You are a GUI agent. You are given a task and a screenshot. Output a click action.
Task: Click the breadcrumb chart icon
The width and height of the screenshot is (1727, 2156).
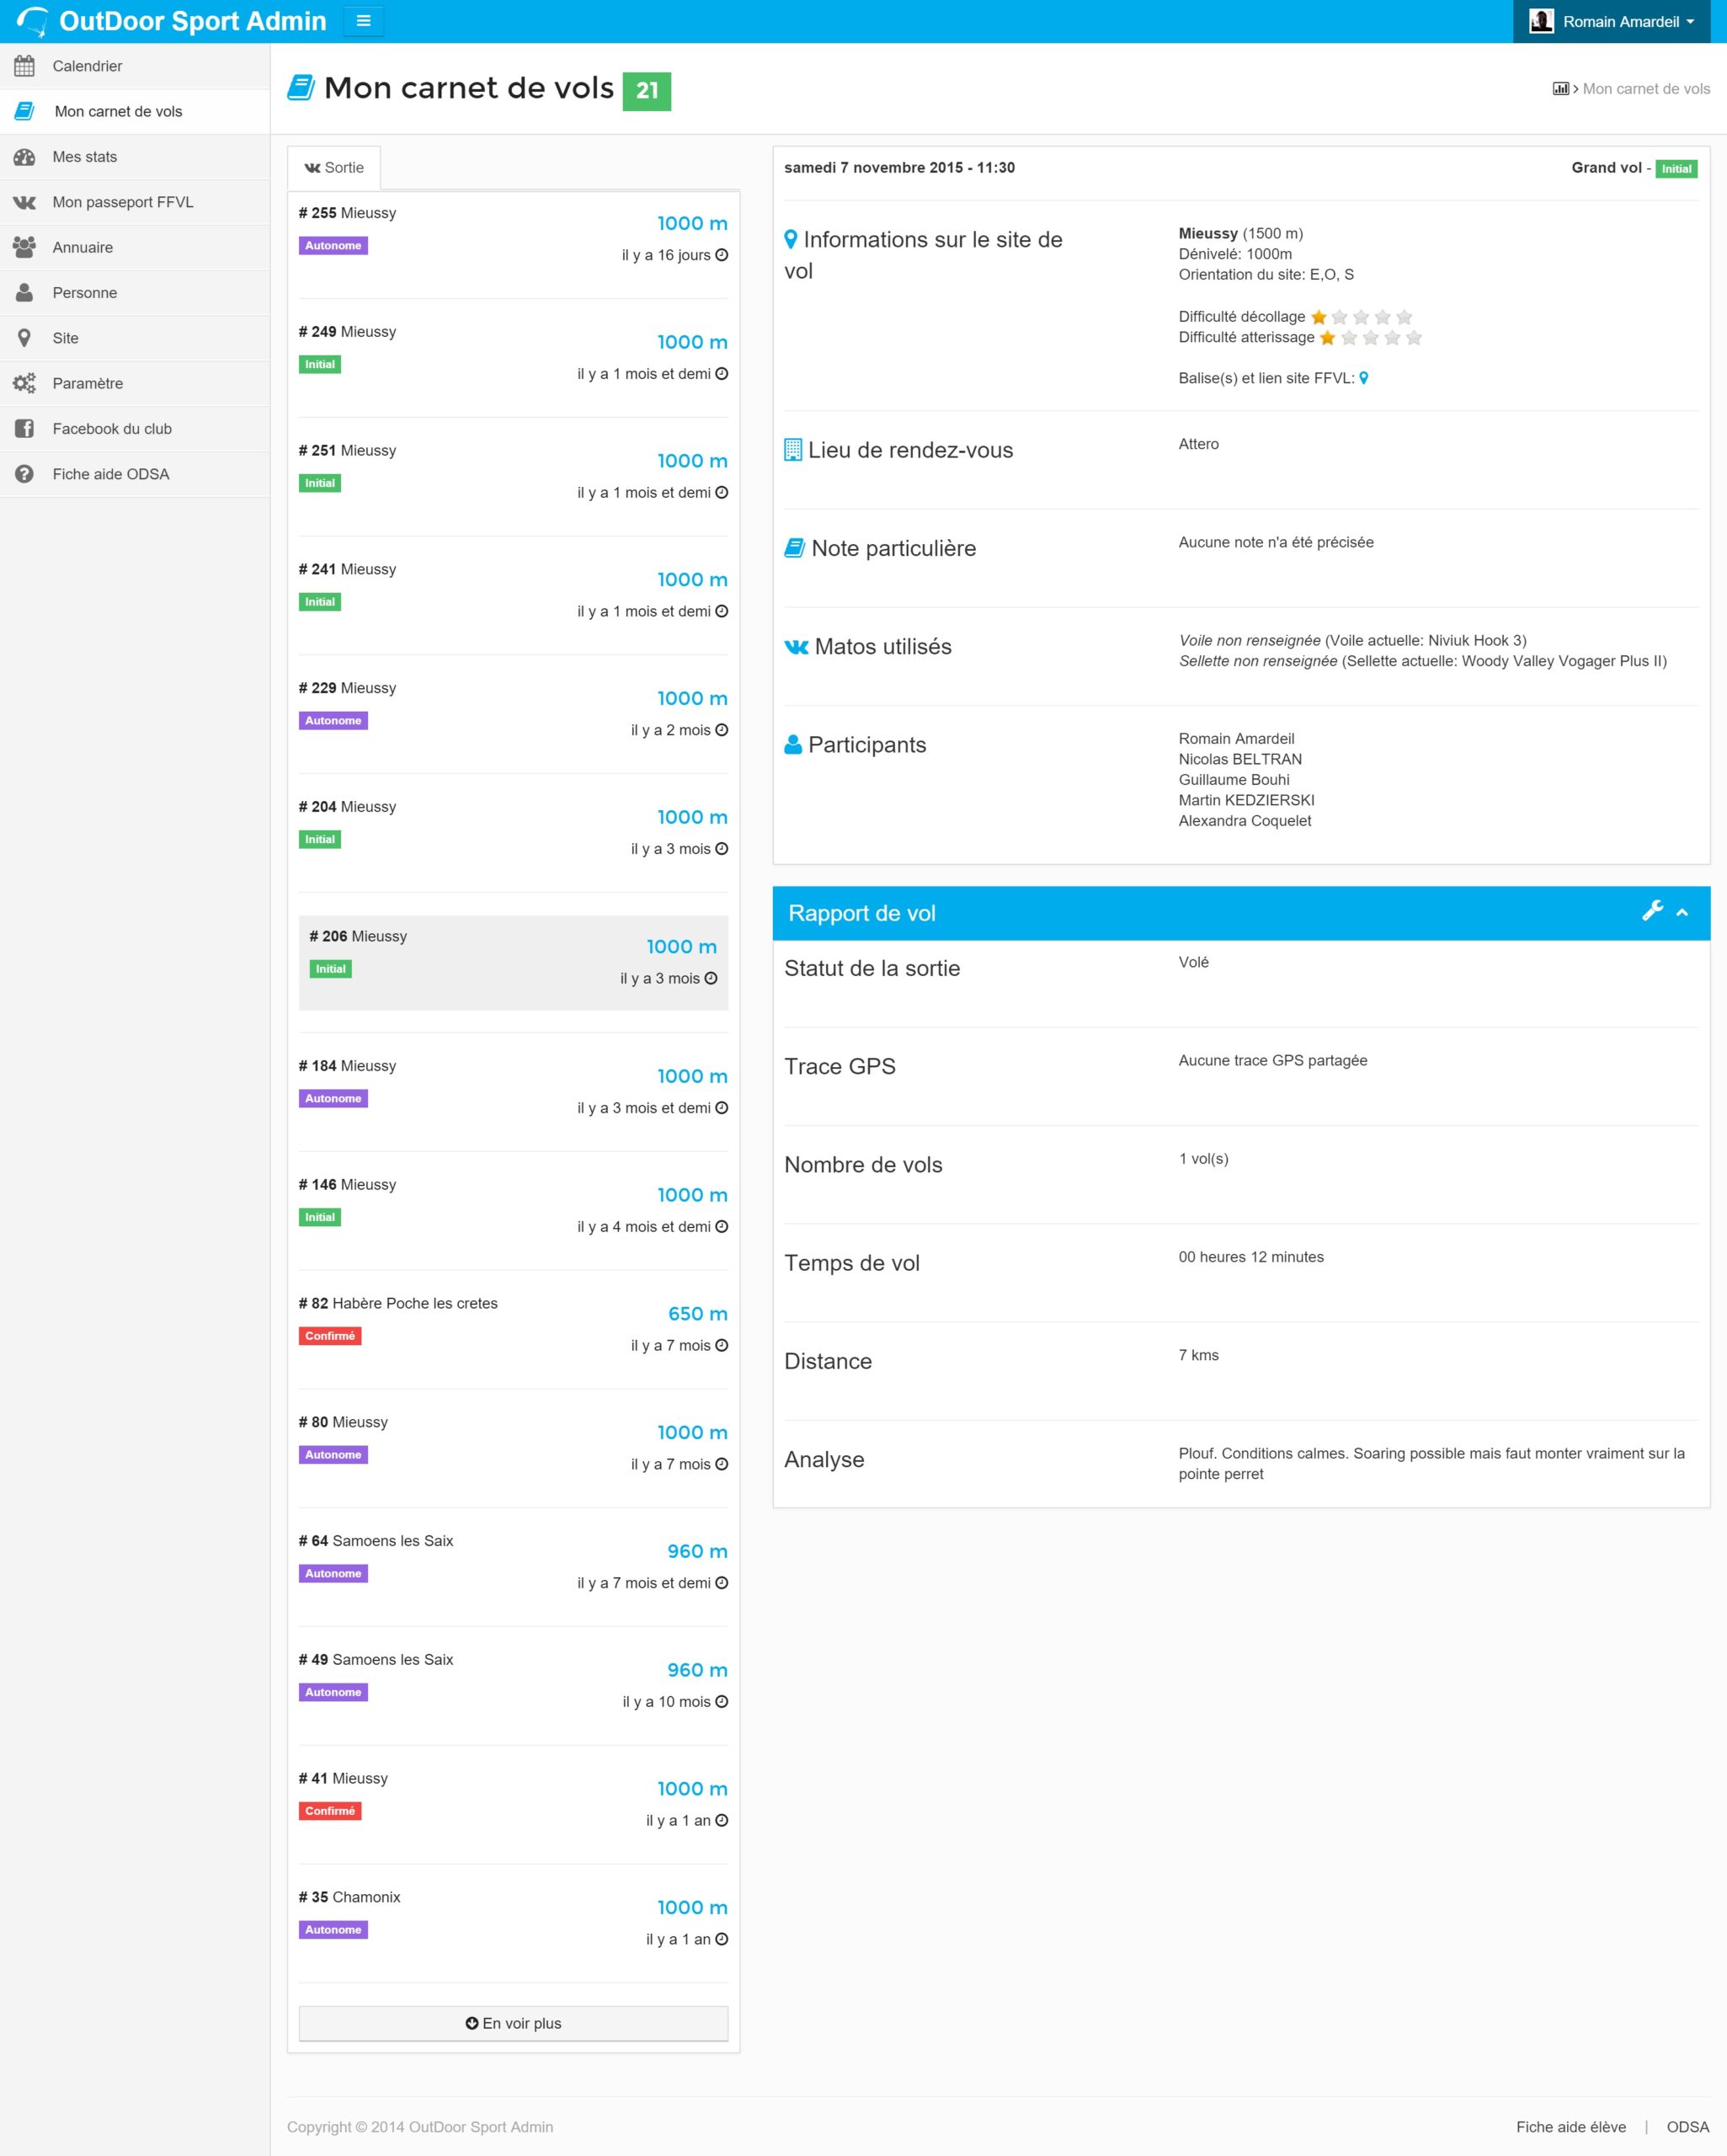[1560, 89]
